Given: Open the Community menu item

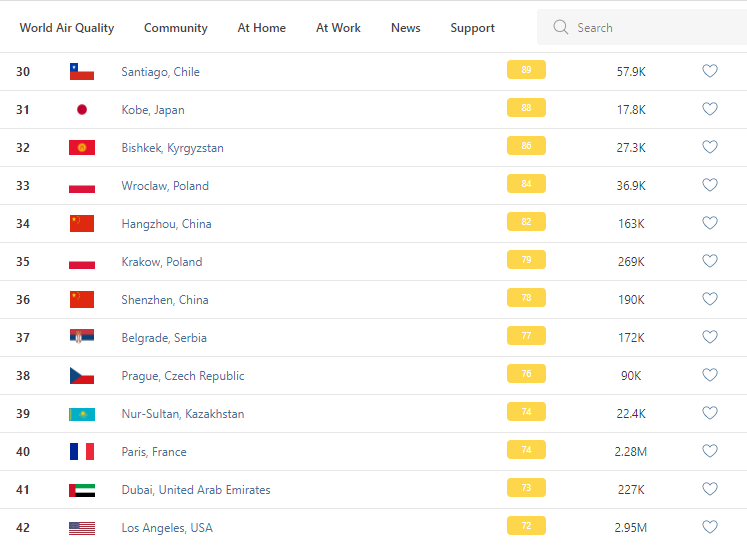Looking at the screenshot, I should 176,28.
